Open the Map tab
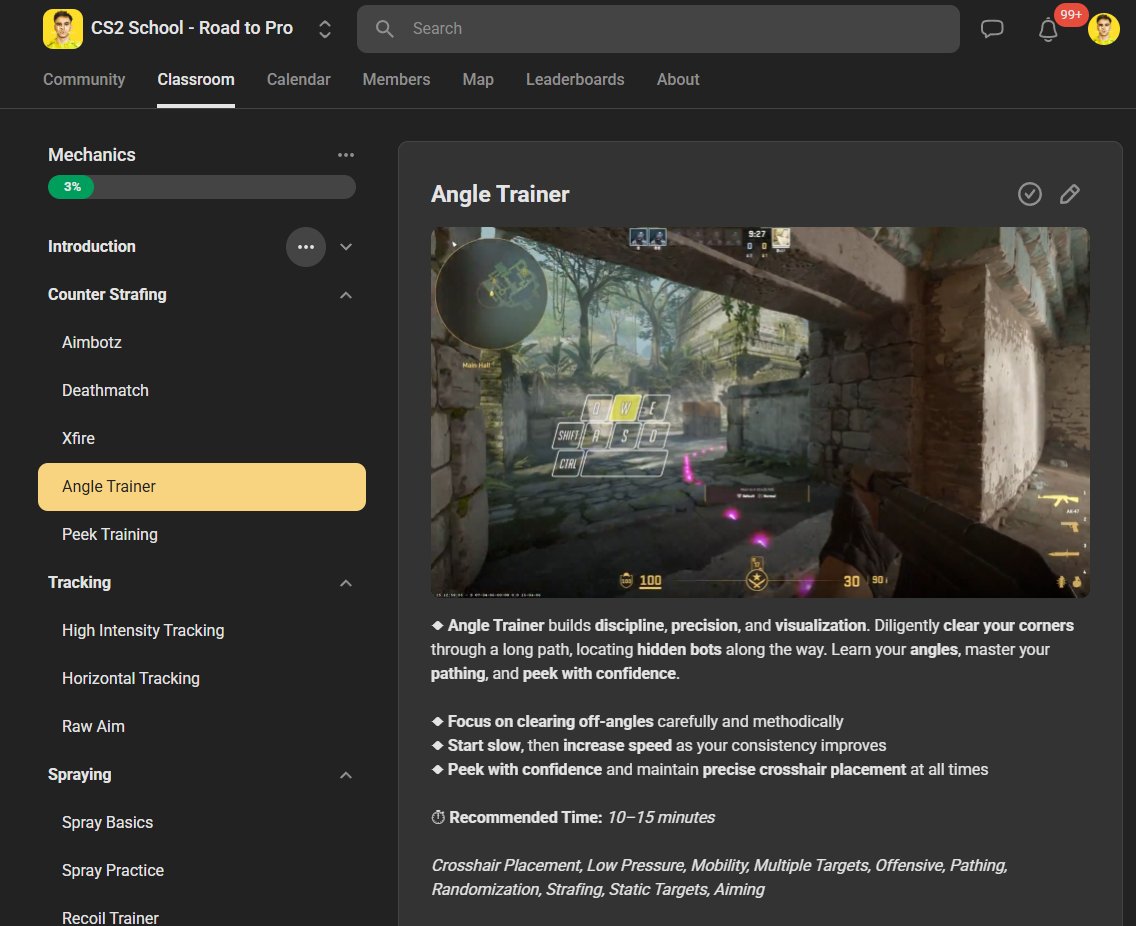 point(478,80)
